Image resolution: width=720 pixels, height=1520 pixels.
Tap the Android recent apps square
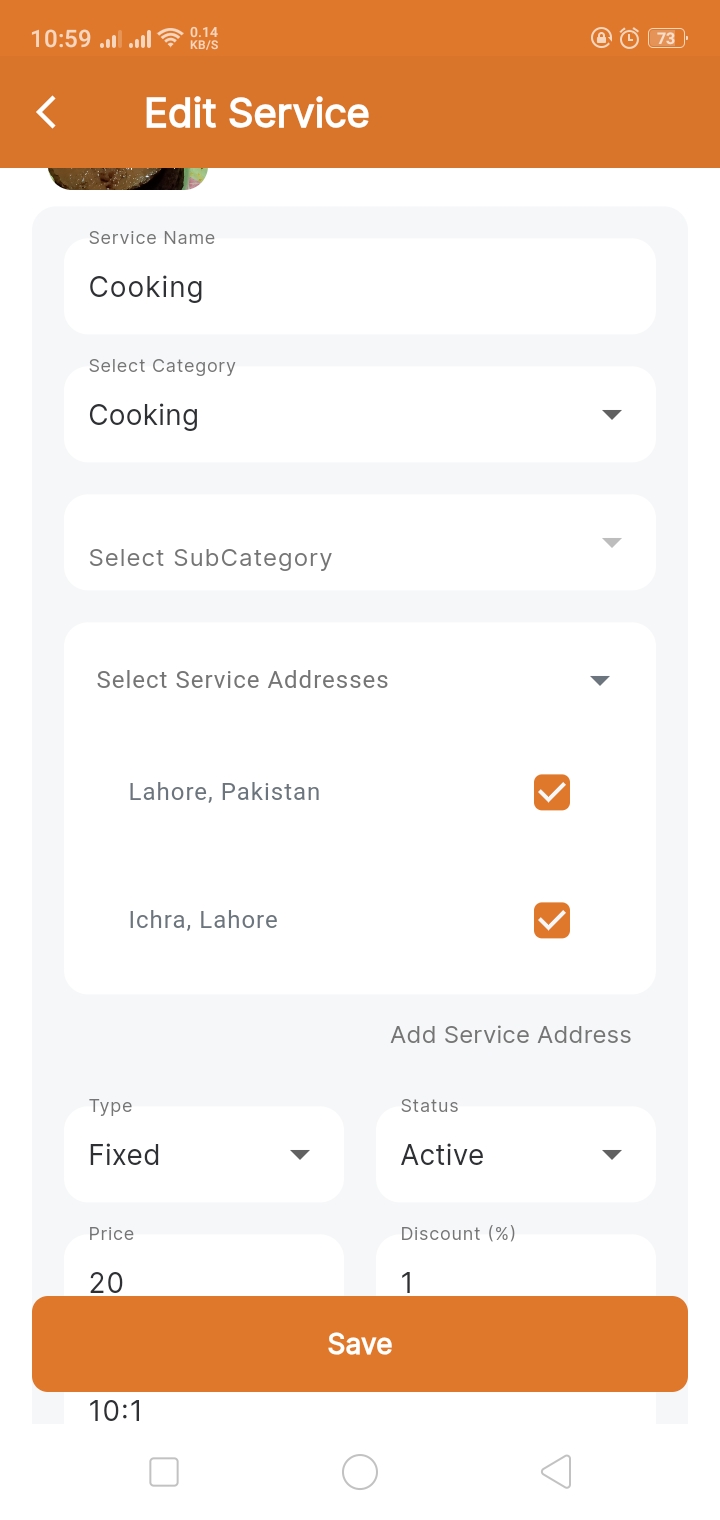163,1472
